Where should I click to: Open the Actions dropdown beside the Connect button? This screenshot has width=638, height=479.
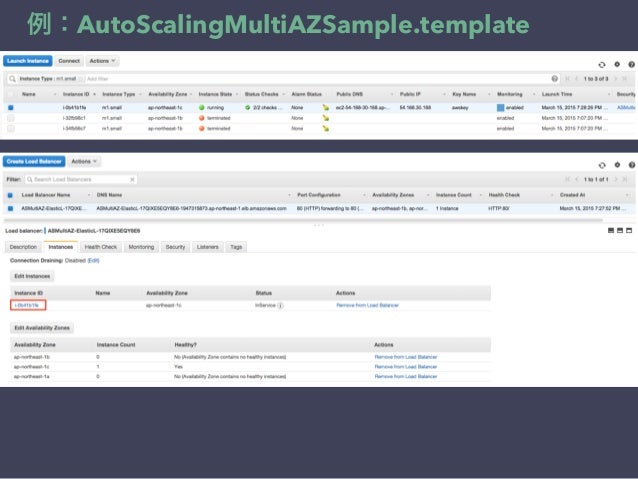[102, 61]
